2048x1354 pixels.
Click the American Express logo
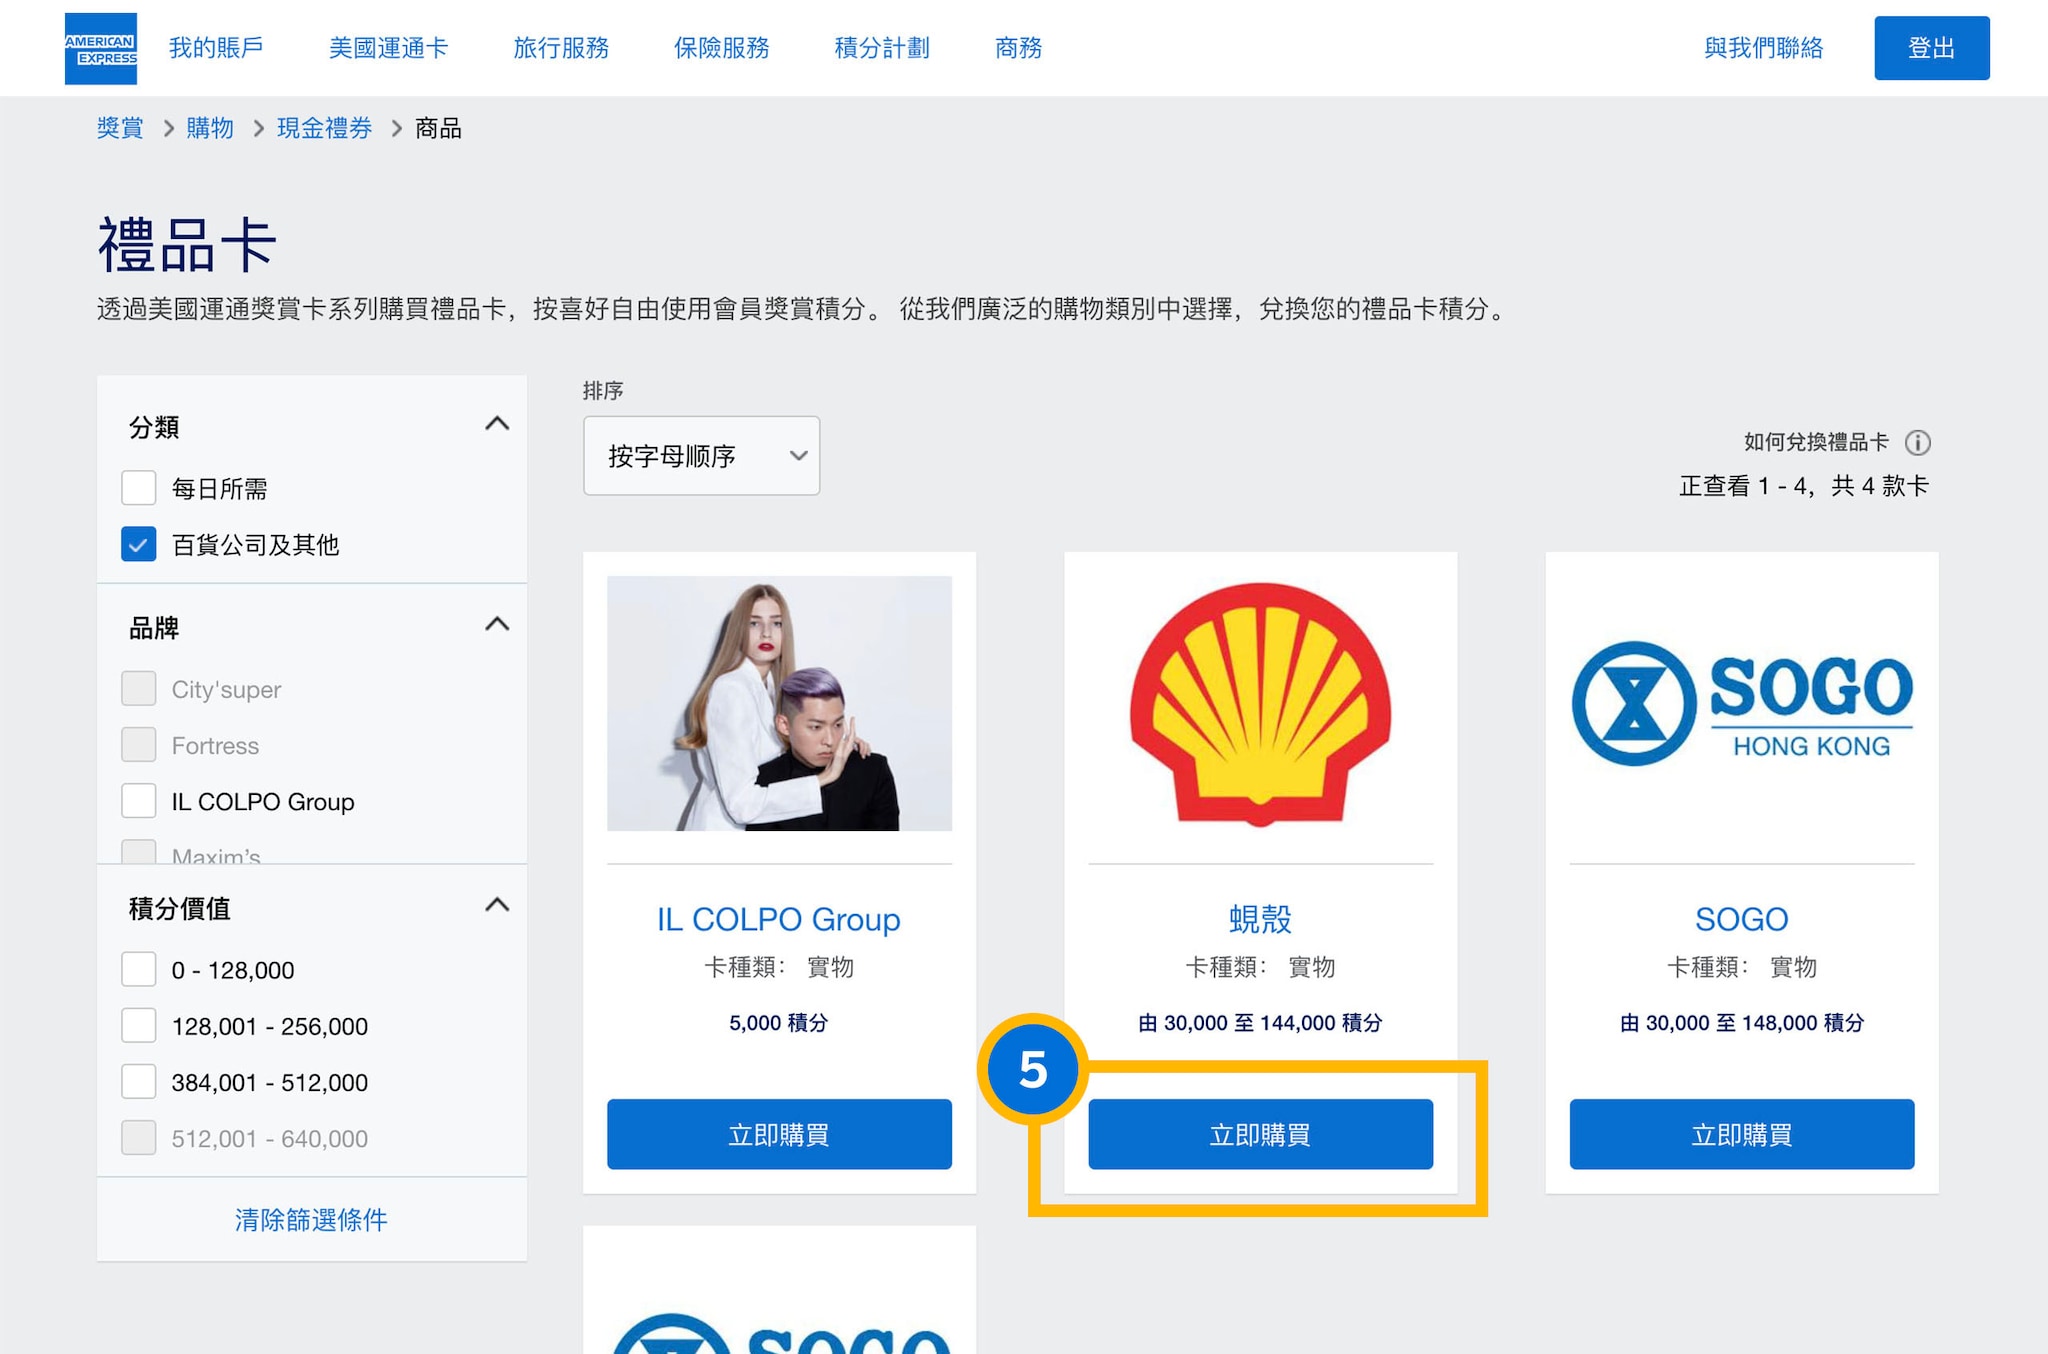(x=101, y=48)
